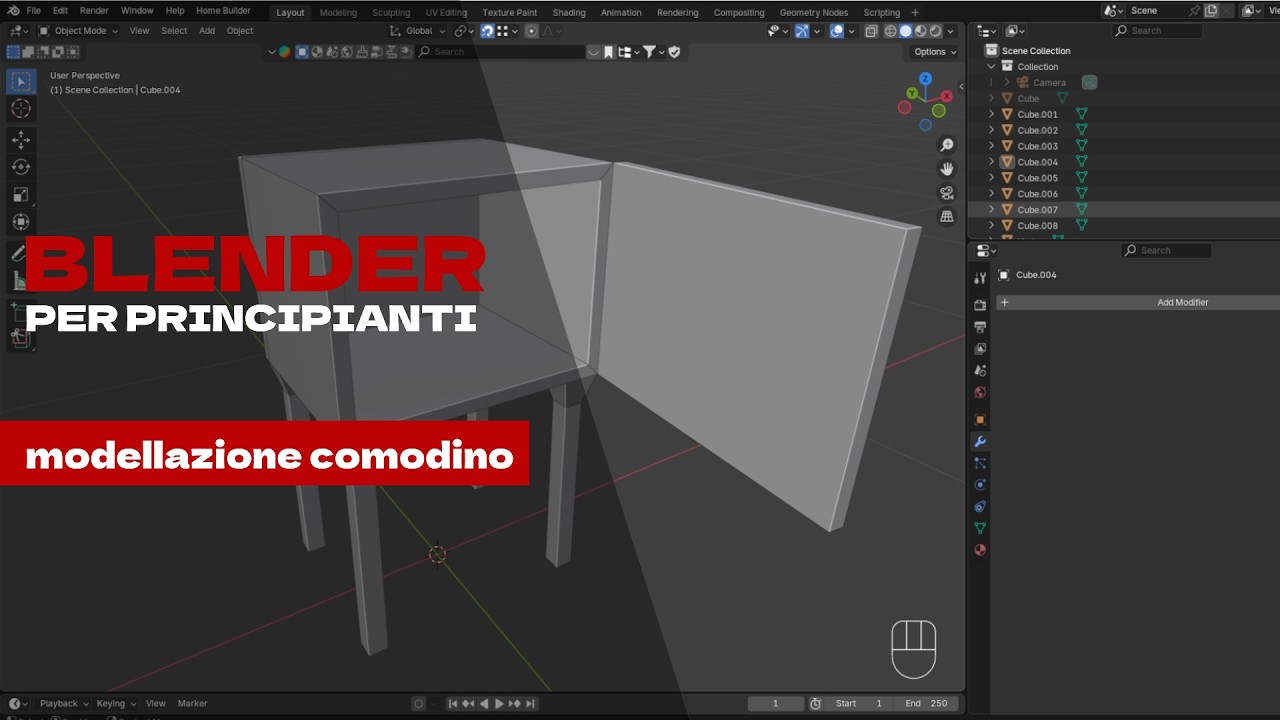Select the Scale tool
Image resolution: width=1280 pixels, height=720 pixels.
[21, 194]
